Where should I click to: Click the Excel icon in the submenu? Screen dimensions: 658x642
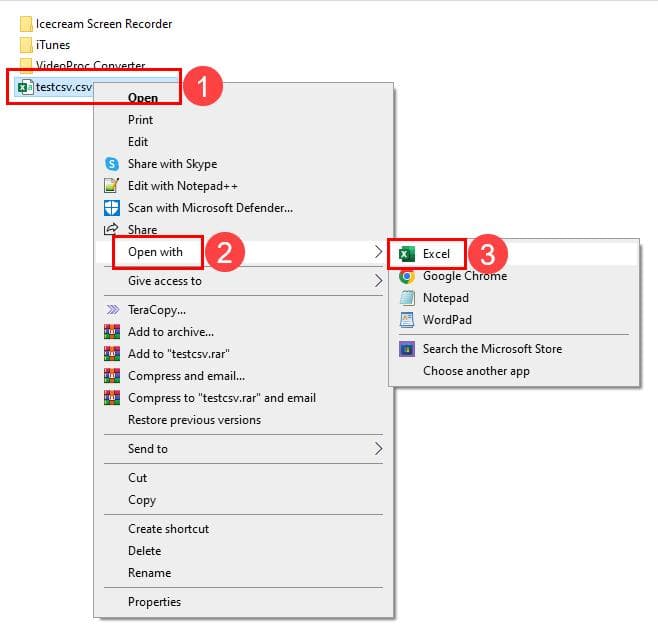(x=407, y=254)
